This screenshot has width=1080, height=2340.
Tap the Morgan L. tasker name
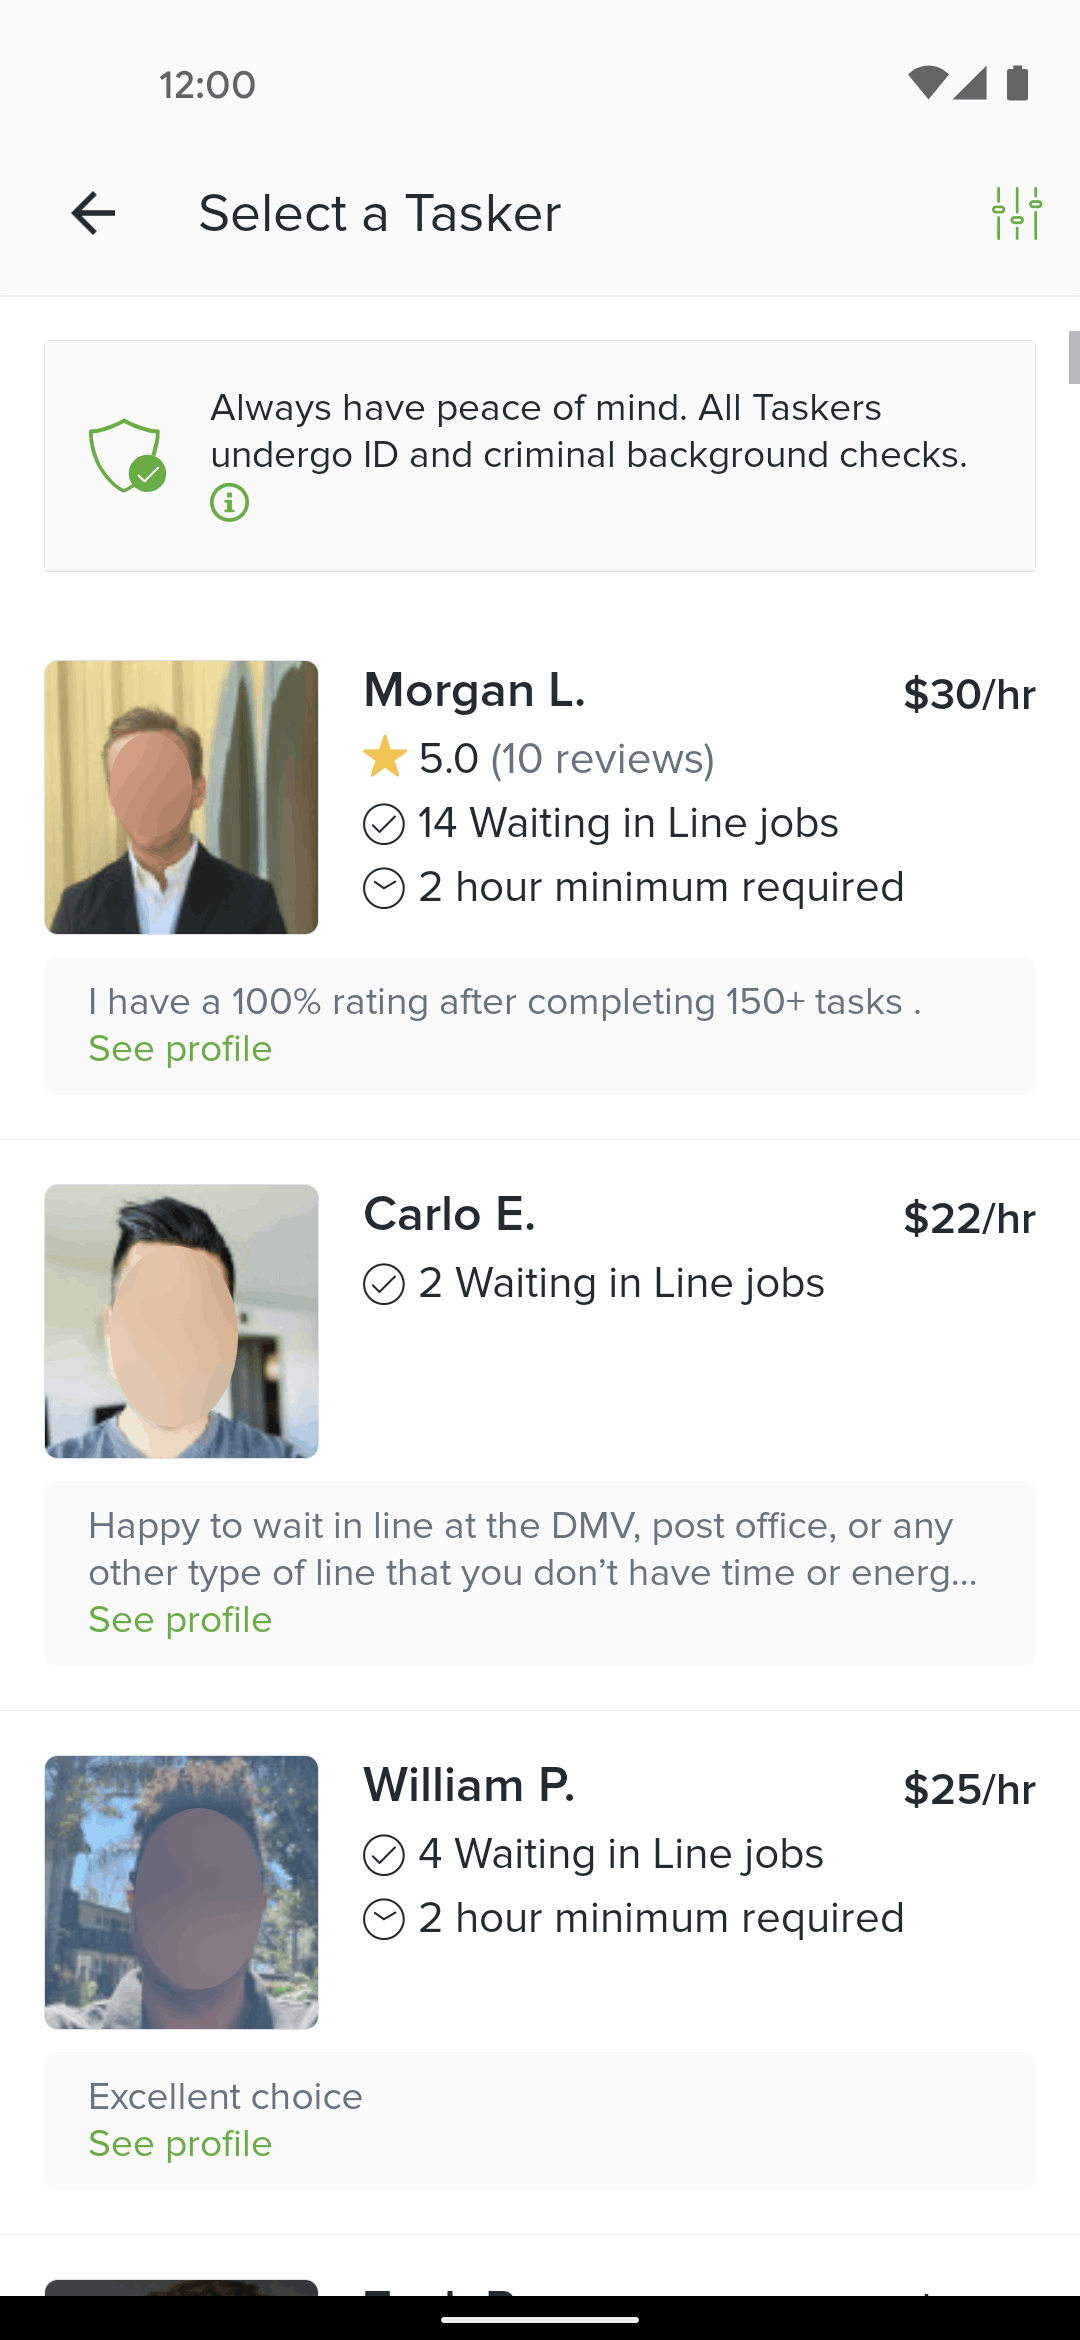(474, 691)
